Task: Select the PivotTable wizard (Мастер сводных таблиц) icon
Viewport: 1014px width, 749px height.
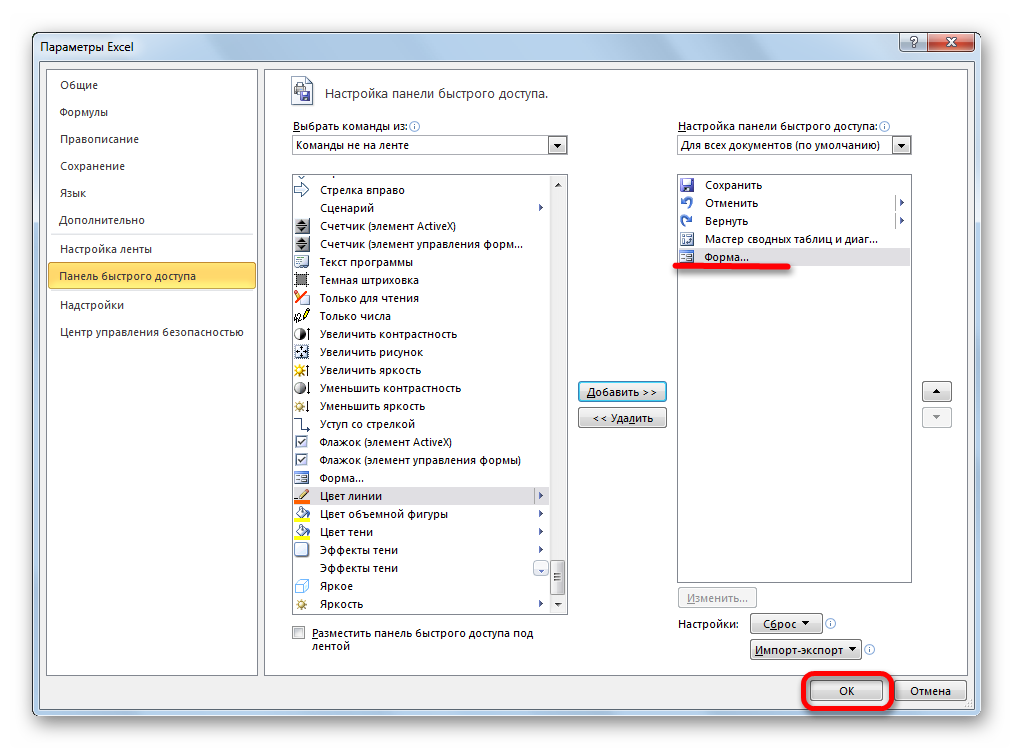Action: click(x=687, y=239)
